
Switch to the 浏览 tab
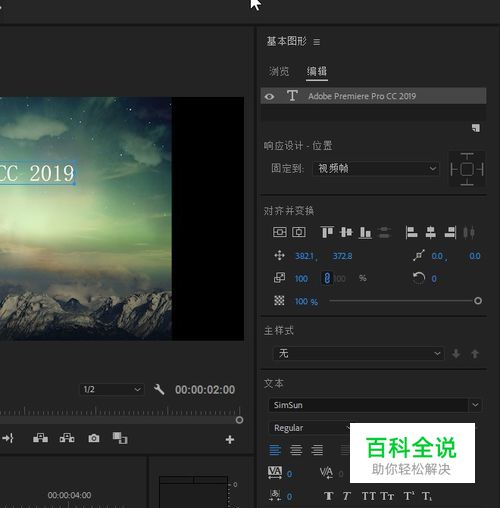coord(279,71)
